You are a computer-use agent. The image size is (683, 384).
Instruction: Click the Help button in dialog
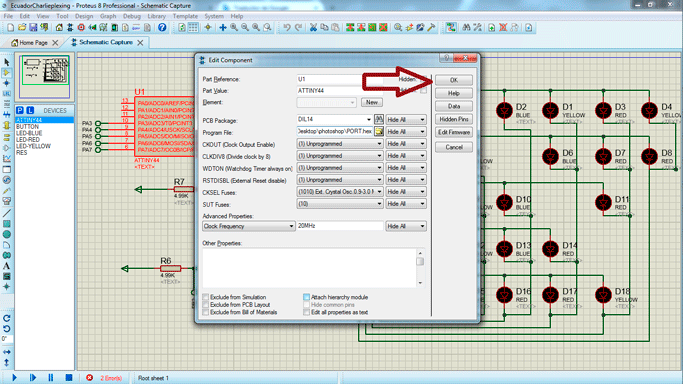point(453,93)
